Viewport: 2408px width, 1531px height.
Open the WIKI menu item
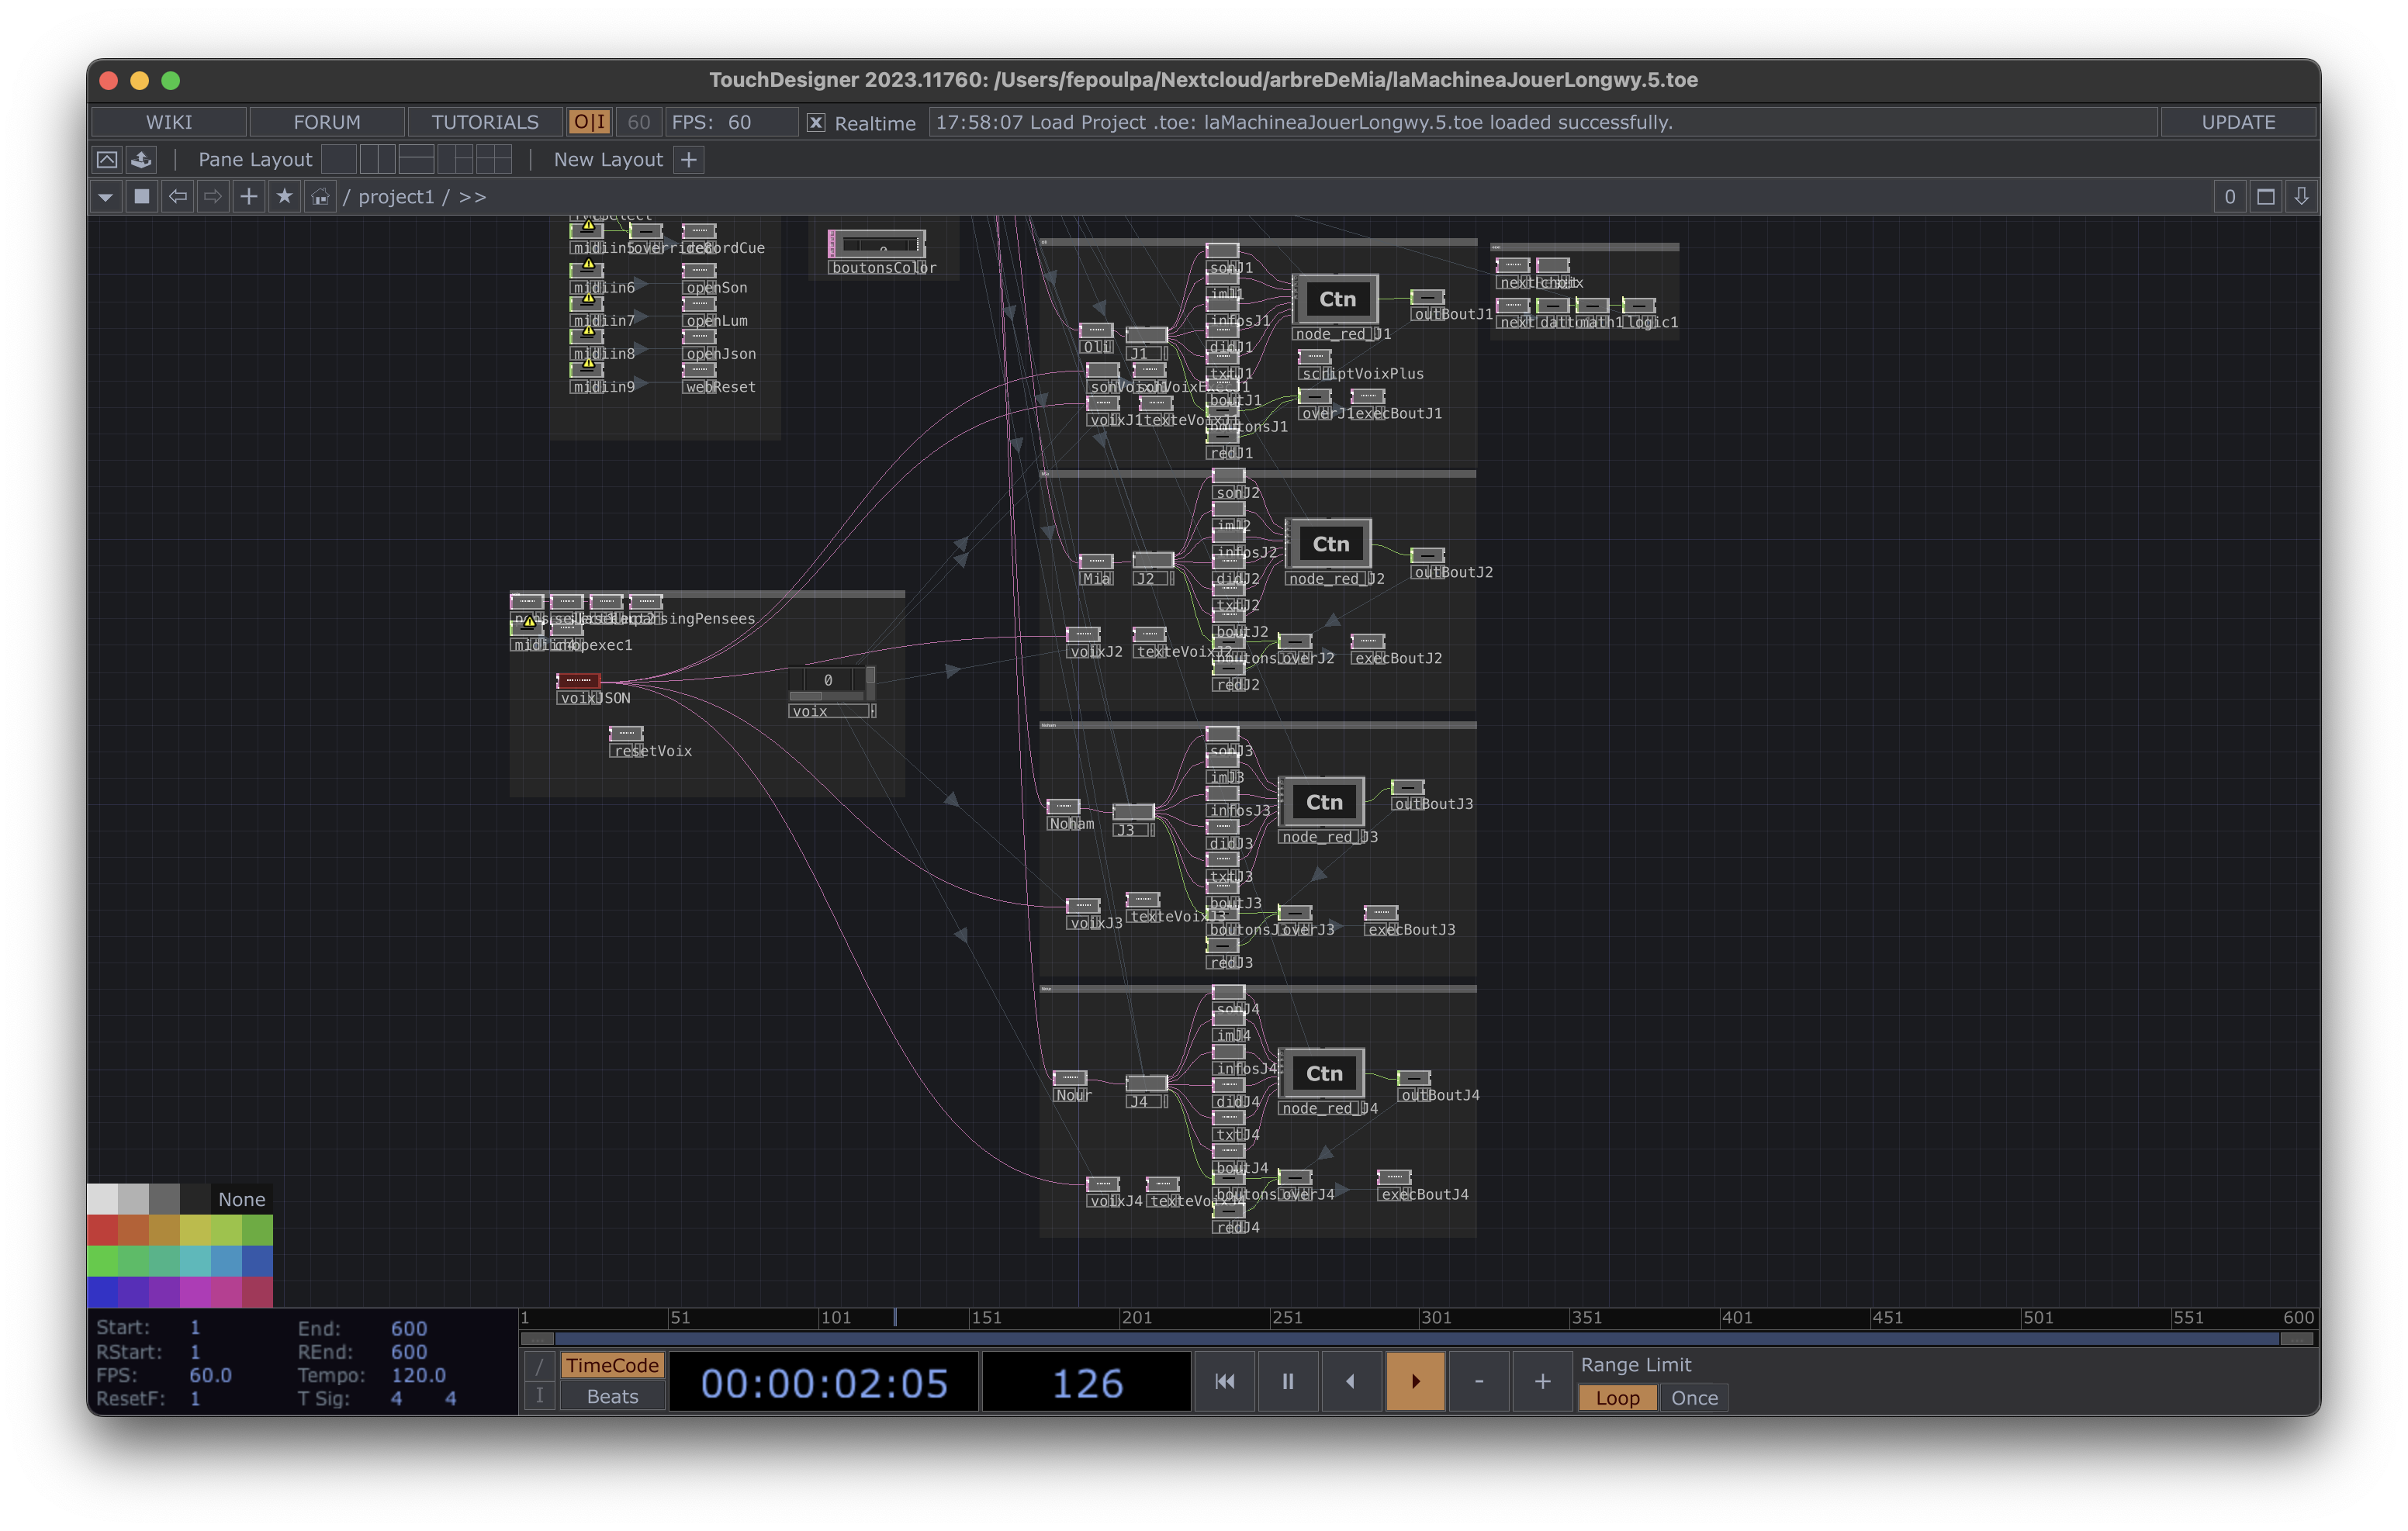[x=169, y=122]
